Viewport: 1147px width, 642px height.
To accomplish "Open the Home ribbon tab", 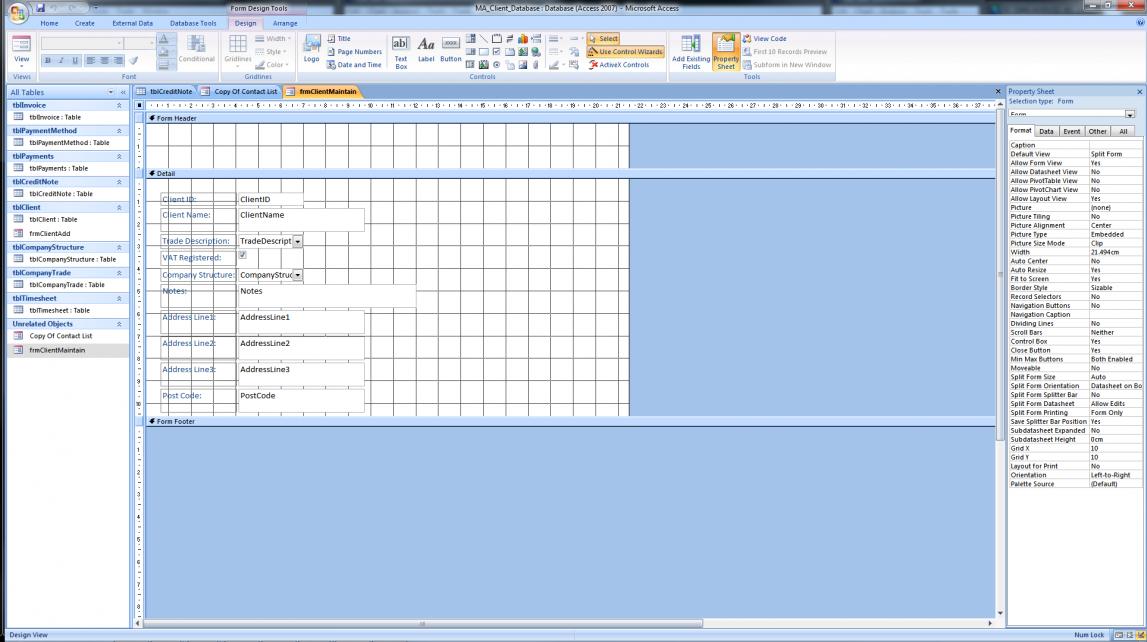I will [49, 23].
